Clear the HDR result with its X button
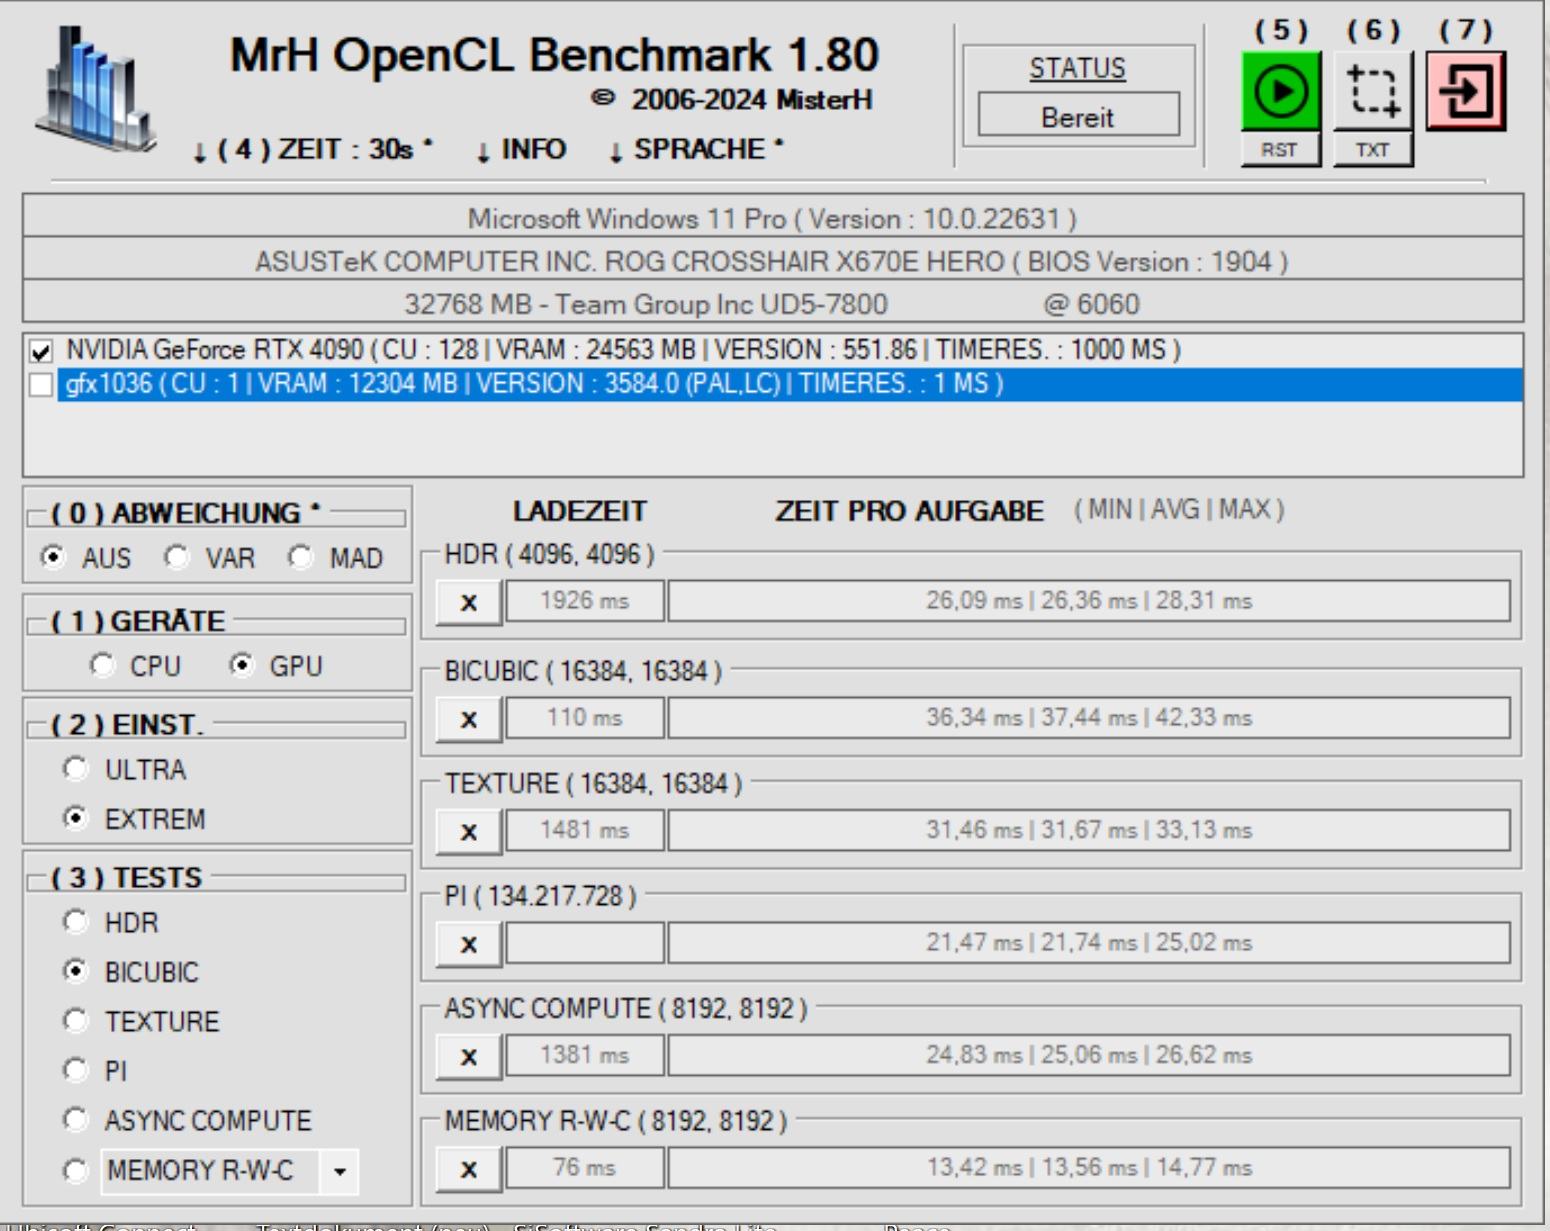This screenshot has height=1231, width=1550. (469, 602)
